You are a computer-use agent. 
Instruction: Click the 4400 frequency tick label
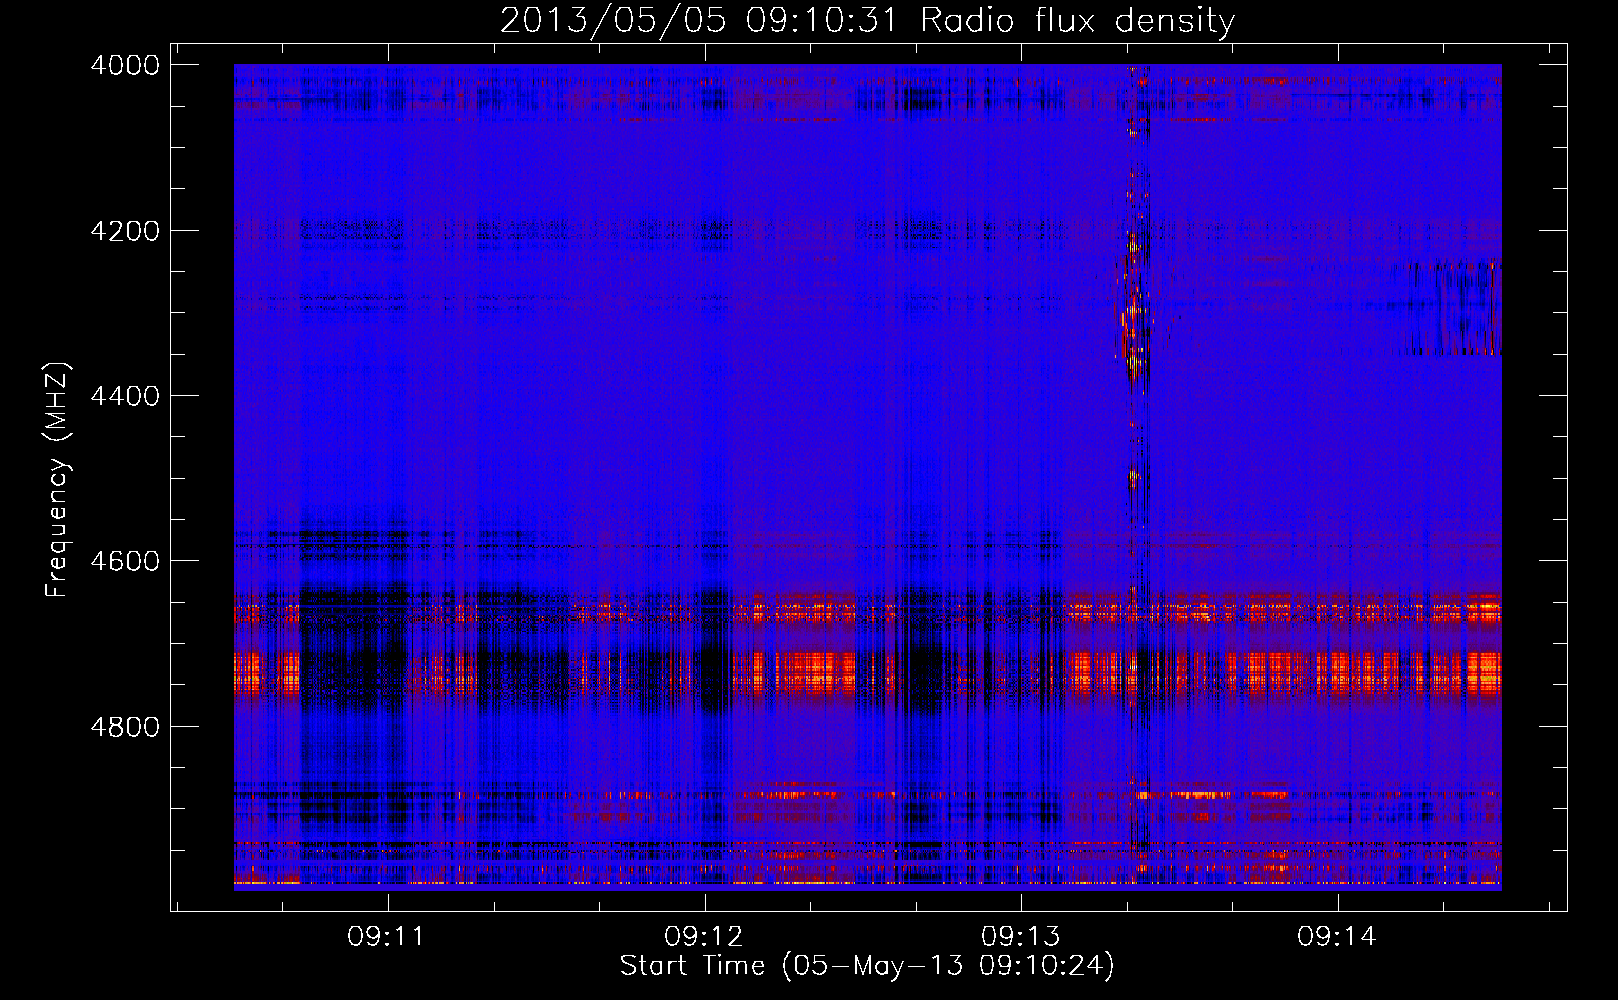(125, 396)
